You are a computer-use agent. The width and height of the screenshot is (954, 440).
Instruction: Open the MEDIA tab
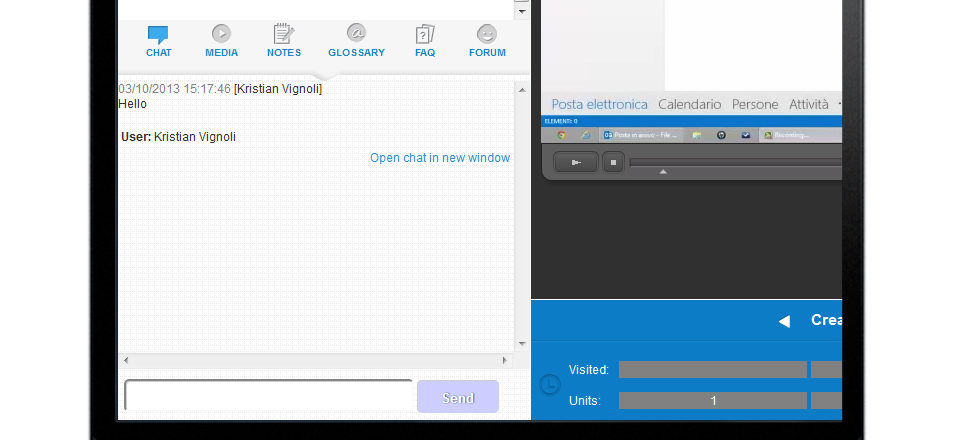[x=221, y=41]
